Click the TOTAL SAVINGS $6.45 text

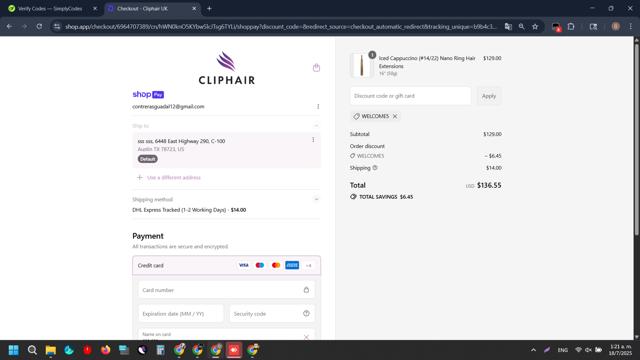[386, 197]
